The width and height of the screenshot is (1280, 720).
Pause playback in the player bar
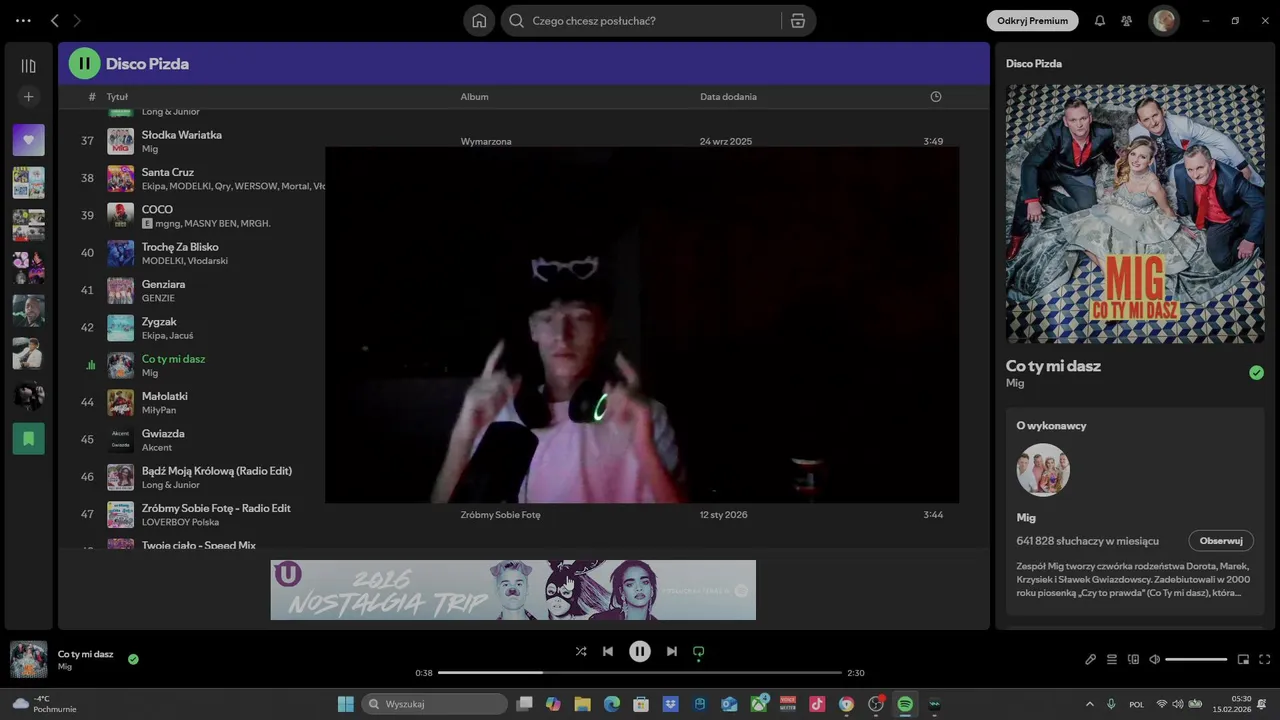coord(640,651)
